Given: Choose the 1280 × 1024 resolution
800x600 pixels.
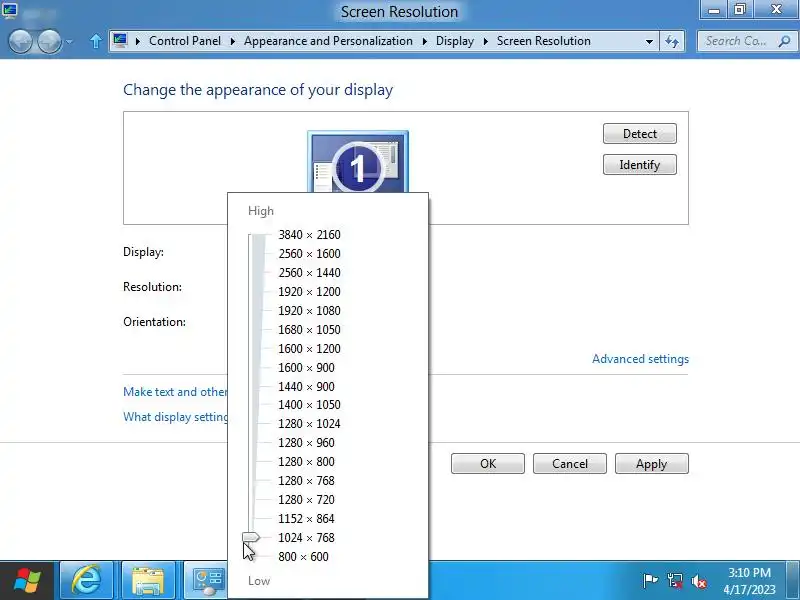Looking at the screenshot, I should (x=309, y=423).
